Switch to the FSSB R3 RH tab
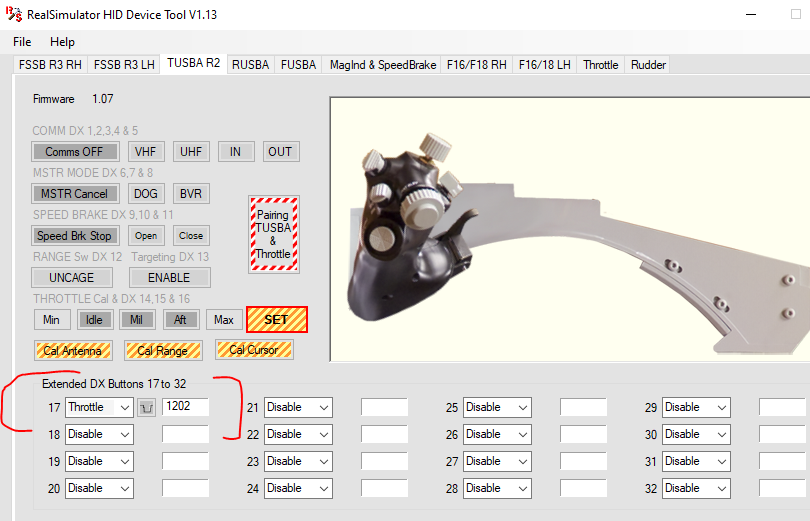The width and height of the screenshot is (810, 521). point(50,65)
